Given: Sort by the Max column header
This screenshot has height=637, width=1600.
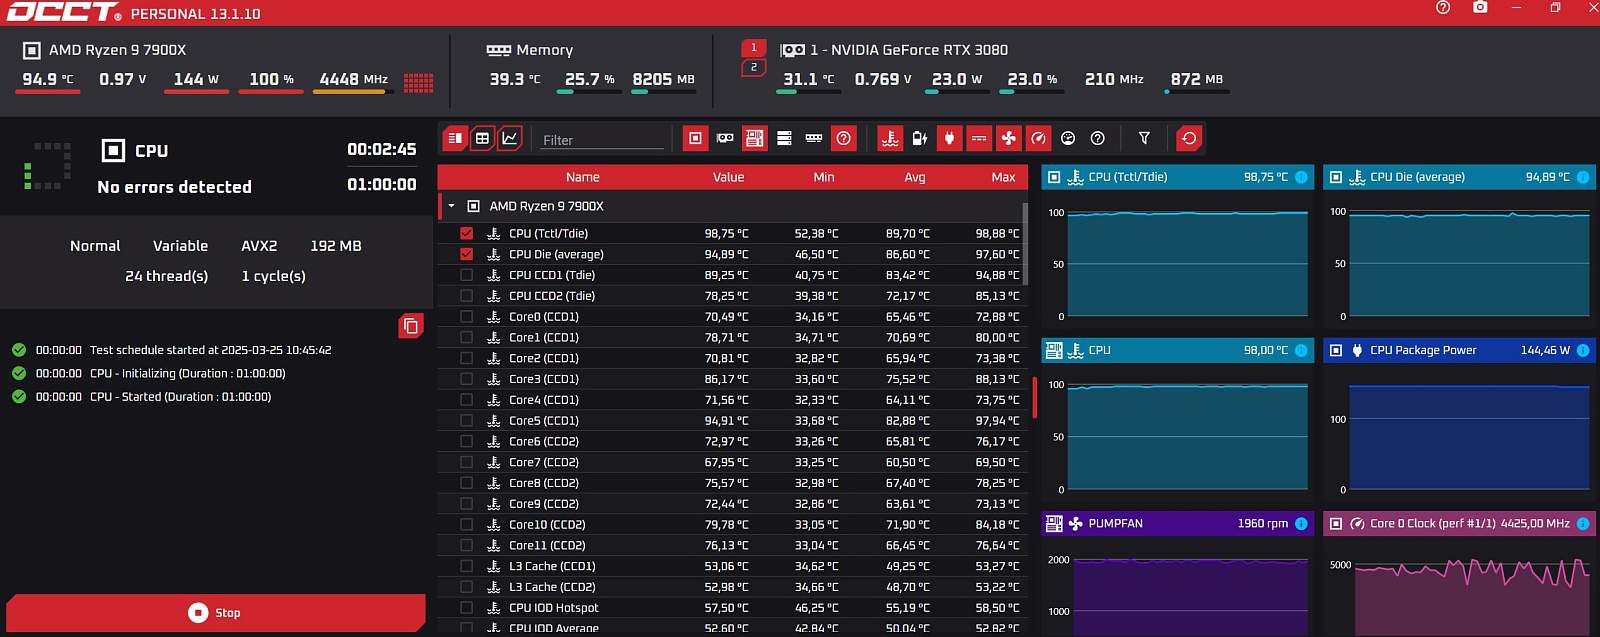Looking at the screenshot, I should [x=1003, y=177].
